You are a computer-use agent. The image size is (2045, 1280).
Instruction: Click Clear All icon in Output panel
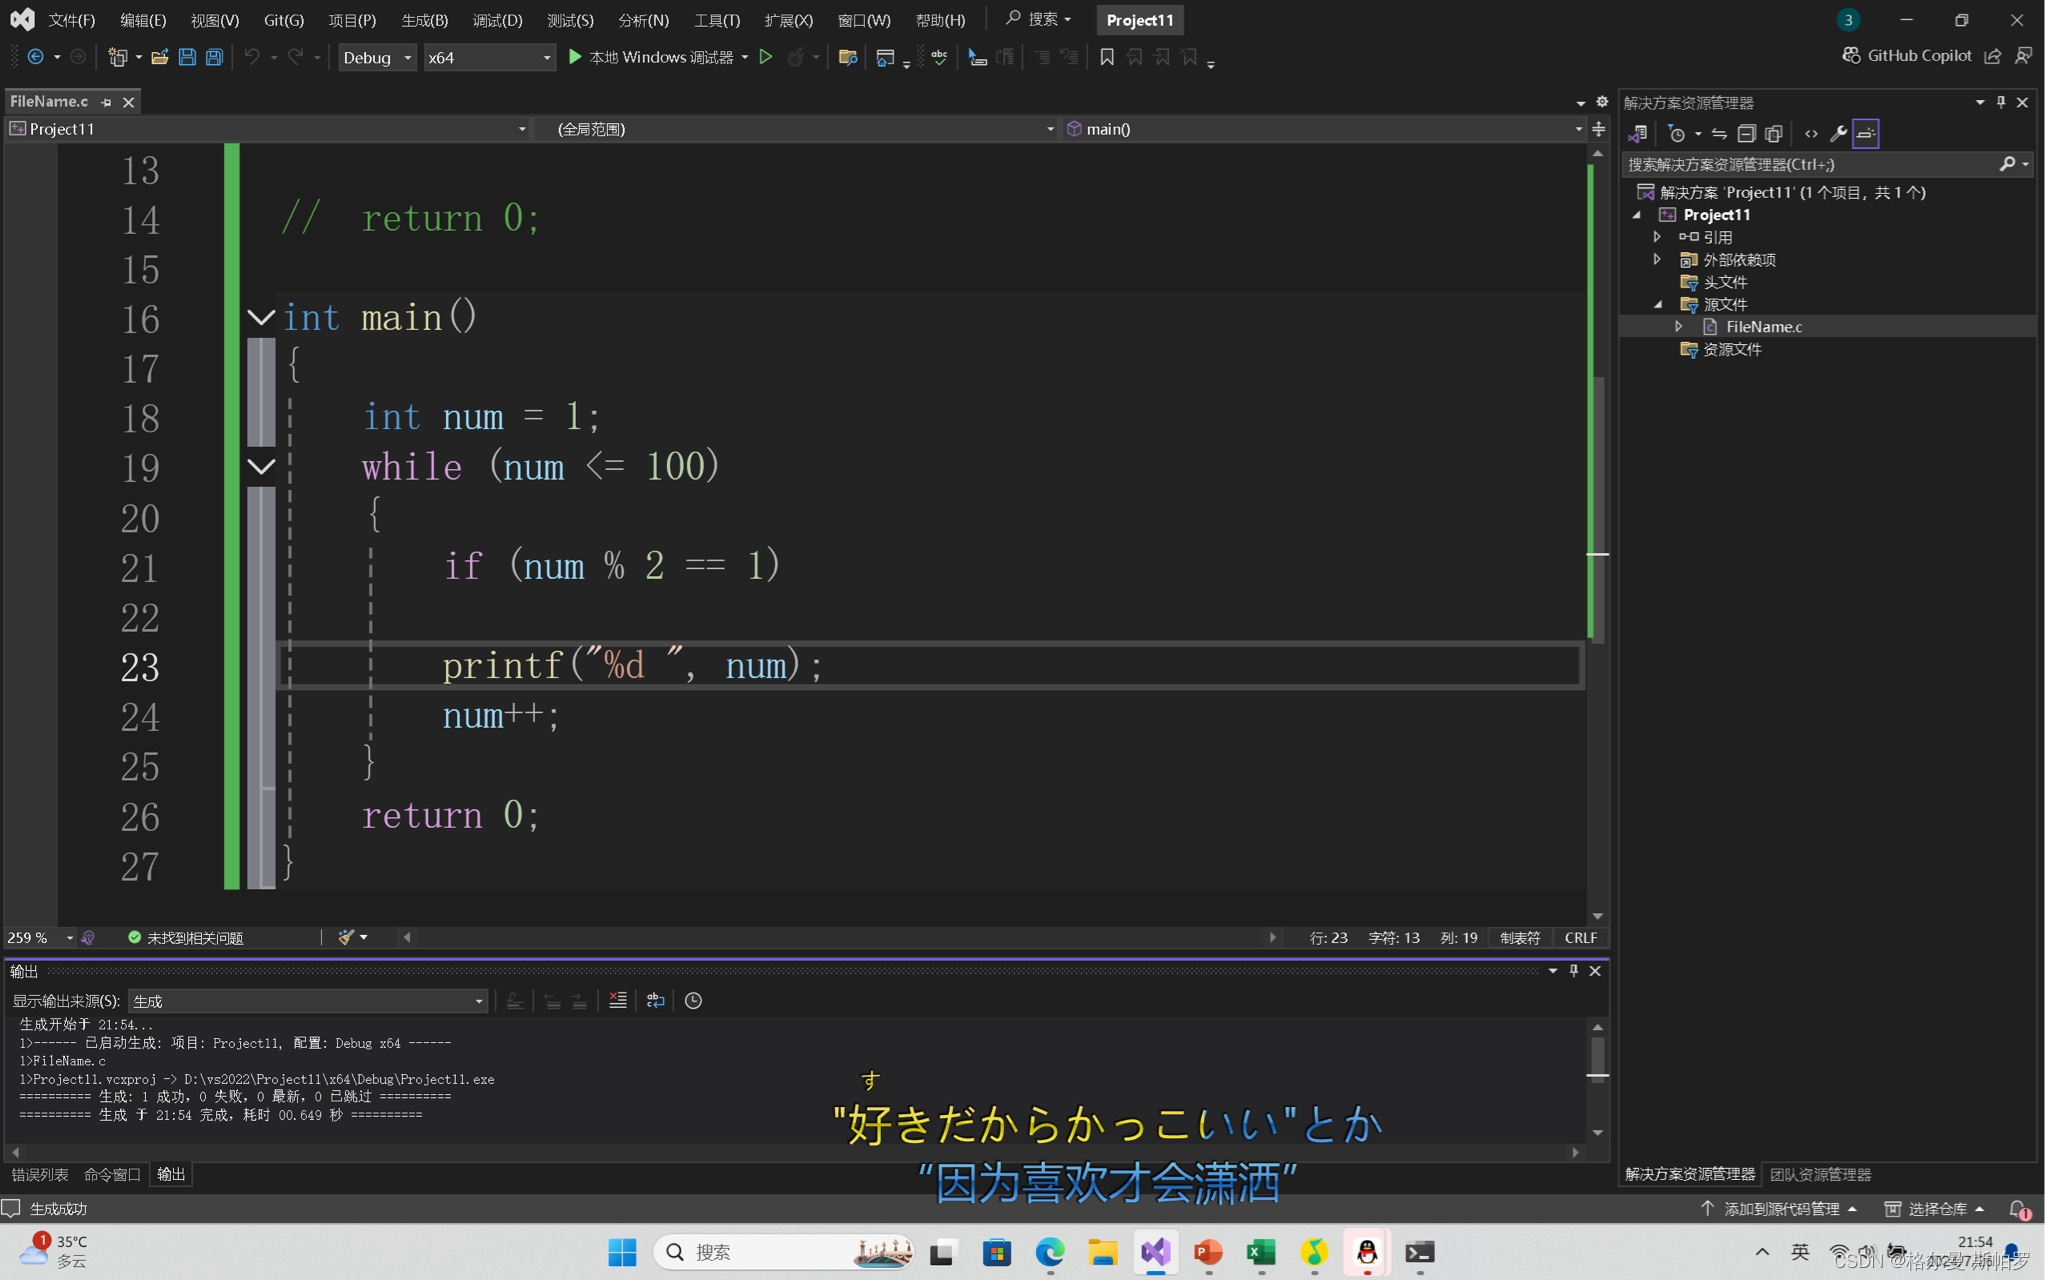(x=618, y=1000)
